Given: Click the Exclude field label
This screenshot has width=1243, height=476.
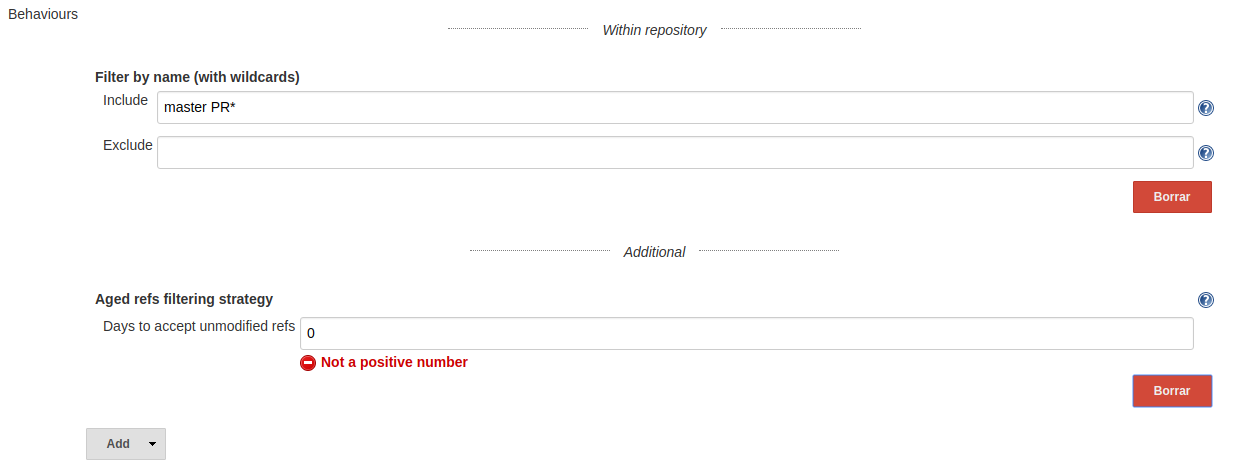Looking at the screenshot, I should pyautogui.click(x=128, y=145).
